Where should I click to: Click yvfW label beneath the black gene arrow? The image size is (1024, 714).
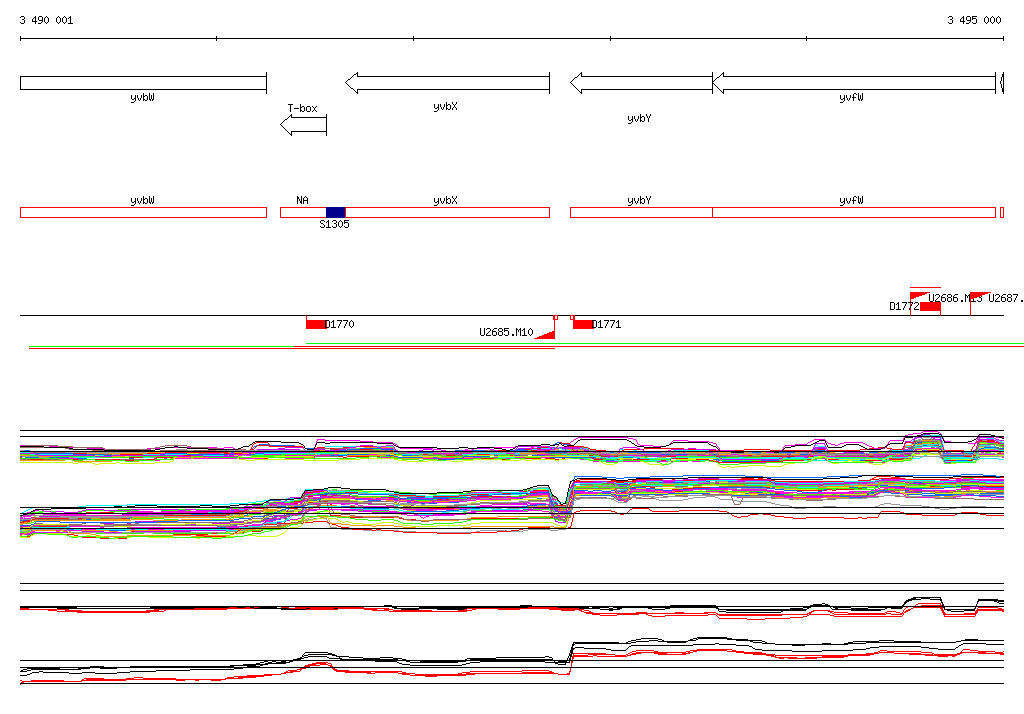(852, 97)
